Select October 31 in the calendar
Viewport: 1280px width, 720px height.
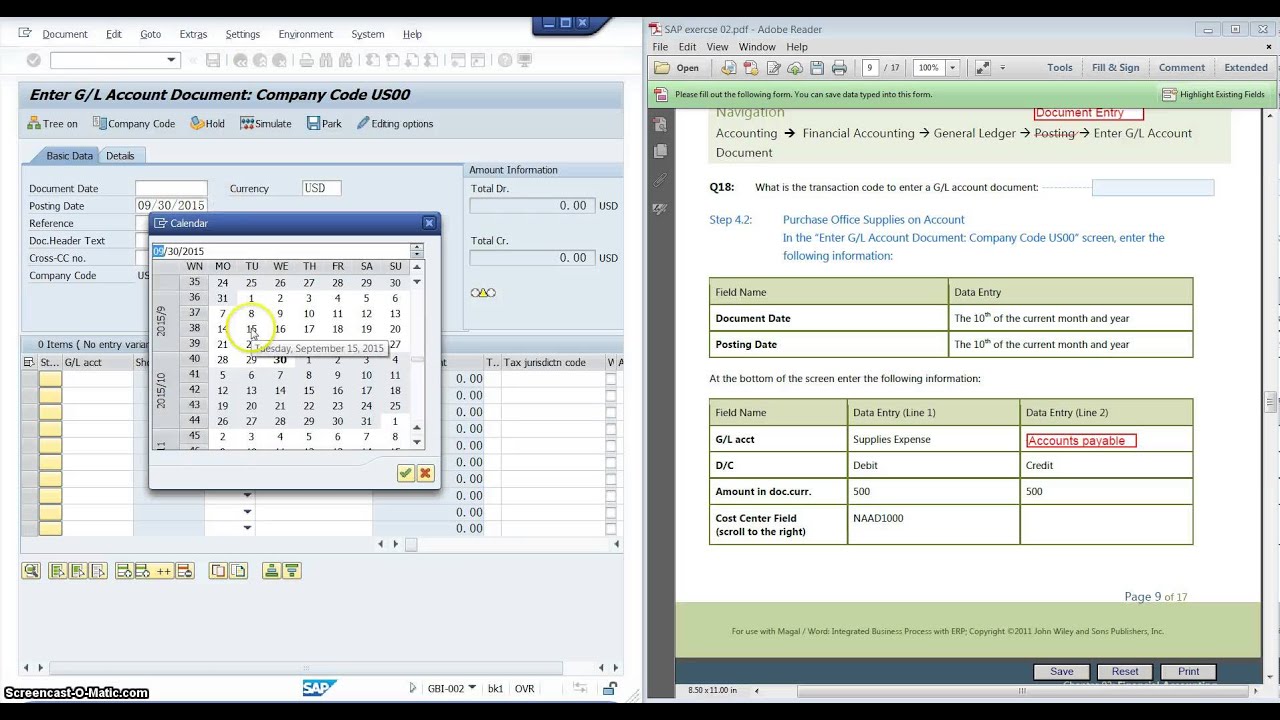coord(366,422)
